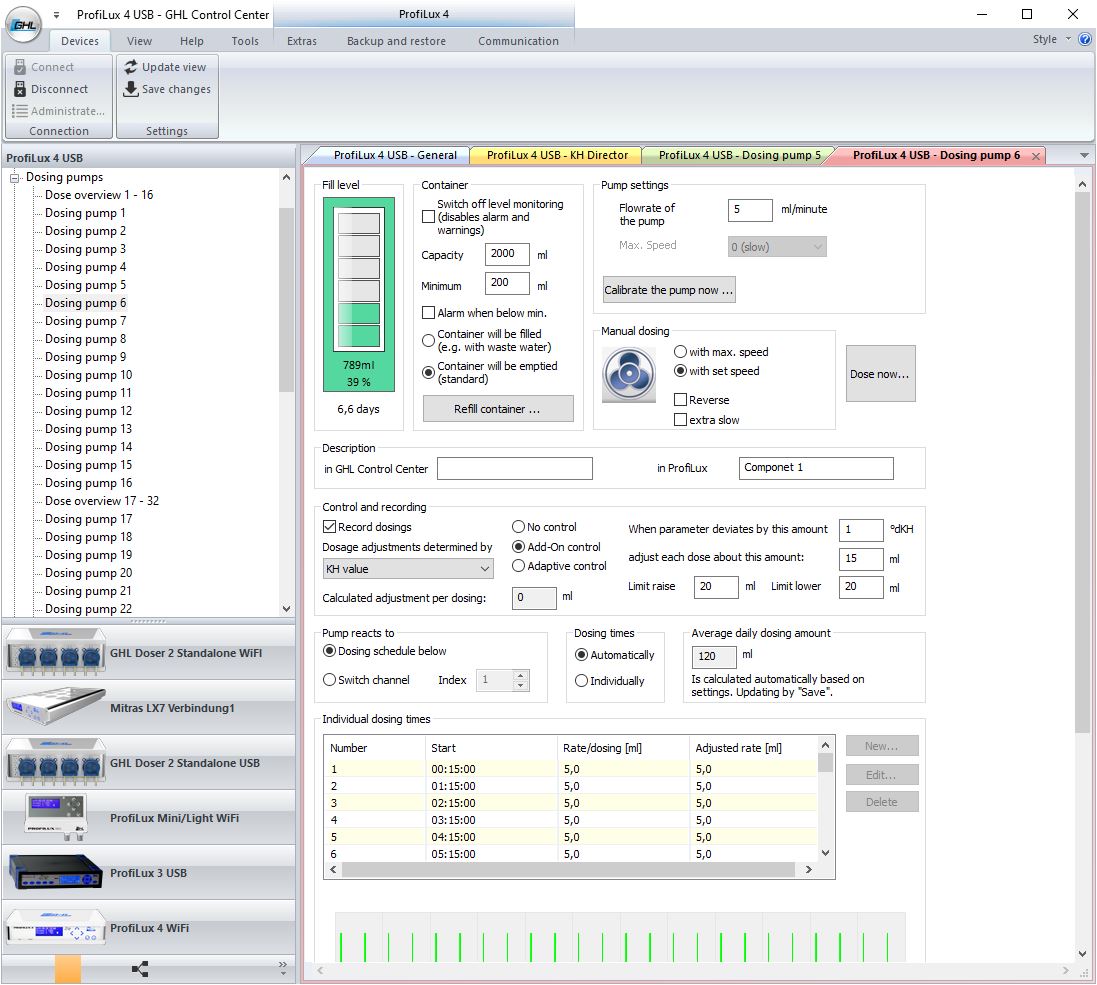Collapse the Dosing pumps tree node
1097x985 pixels.
tap(15, 177)
